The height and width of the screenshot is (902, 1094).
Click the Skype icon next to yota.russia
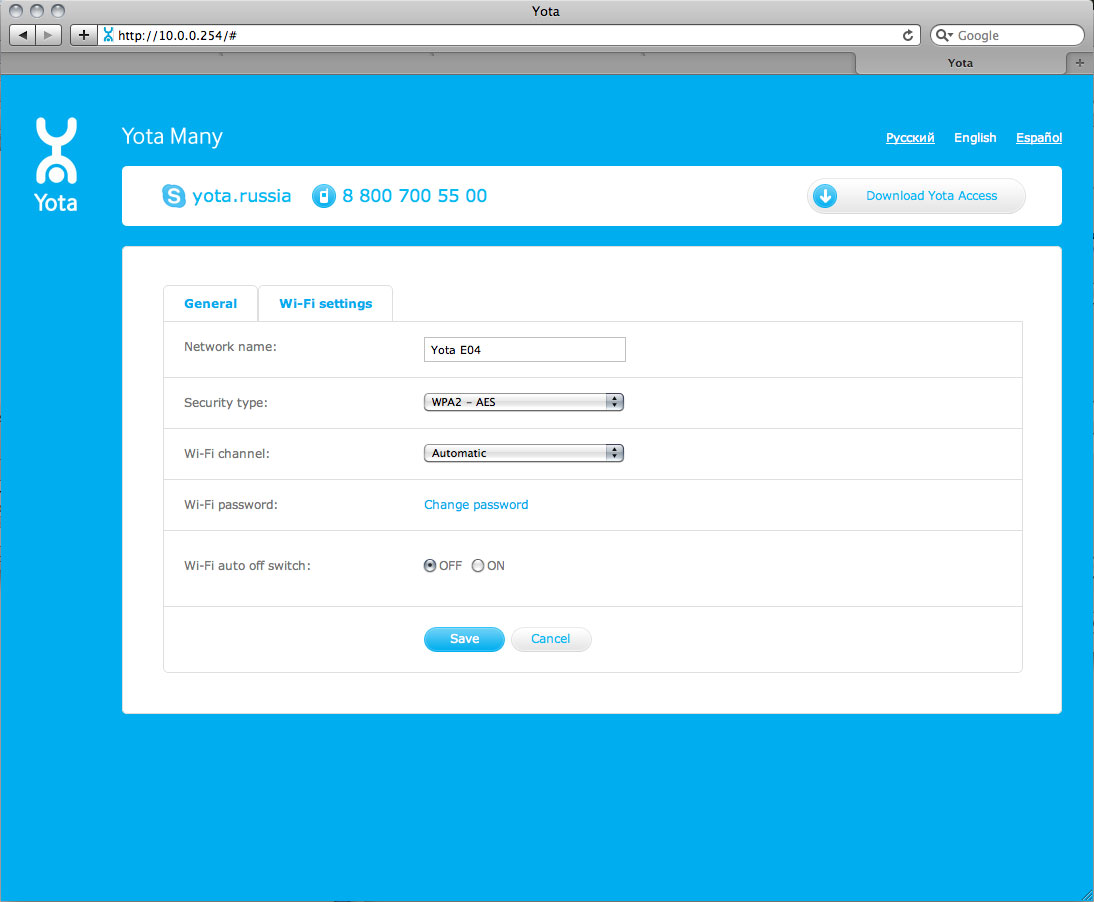tap(174, 196)
